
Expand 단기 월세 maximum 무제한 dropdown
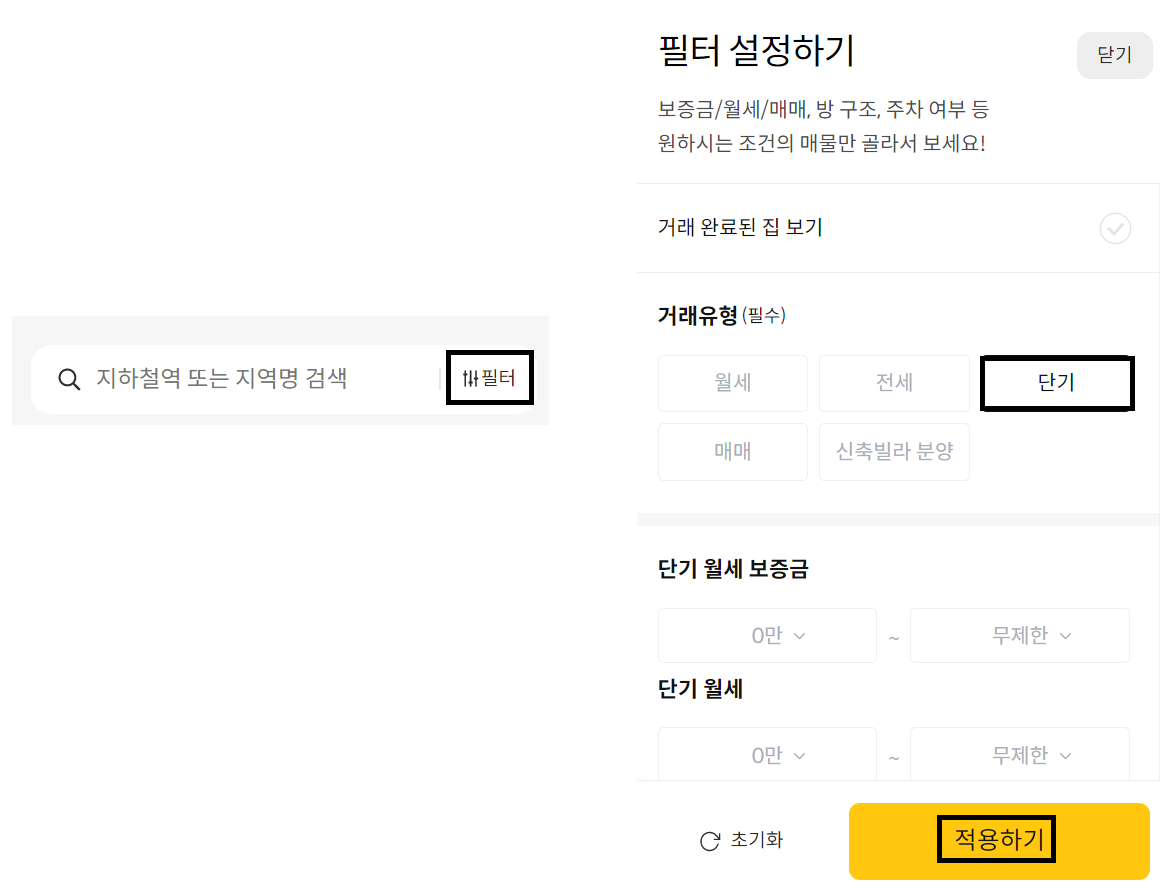point(1020,755)
